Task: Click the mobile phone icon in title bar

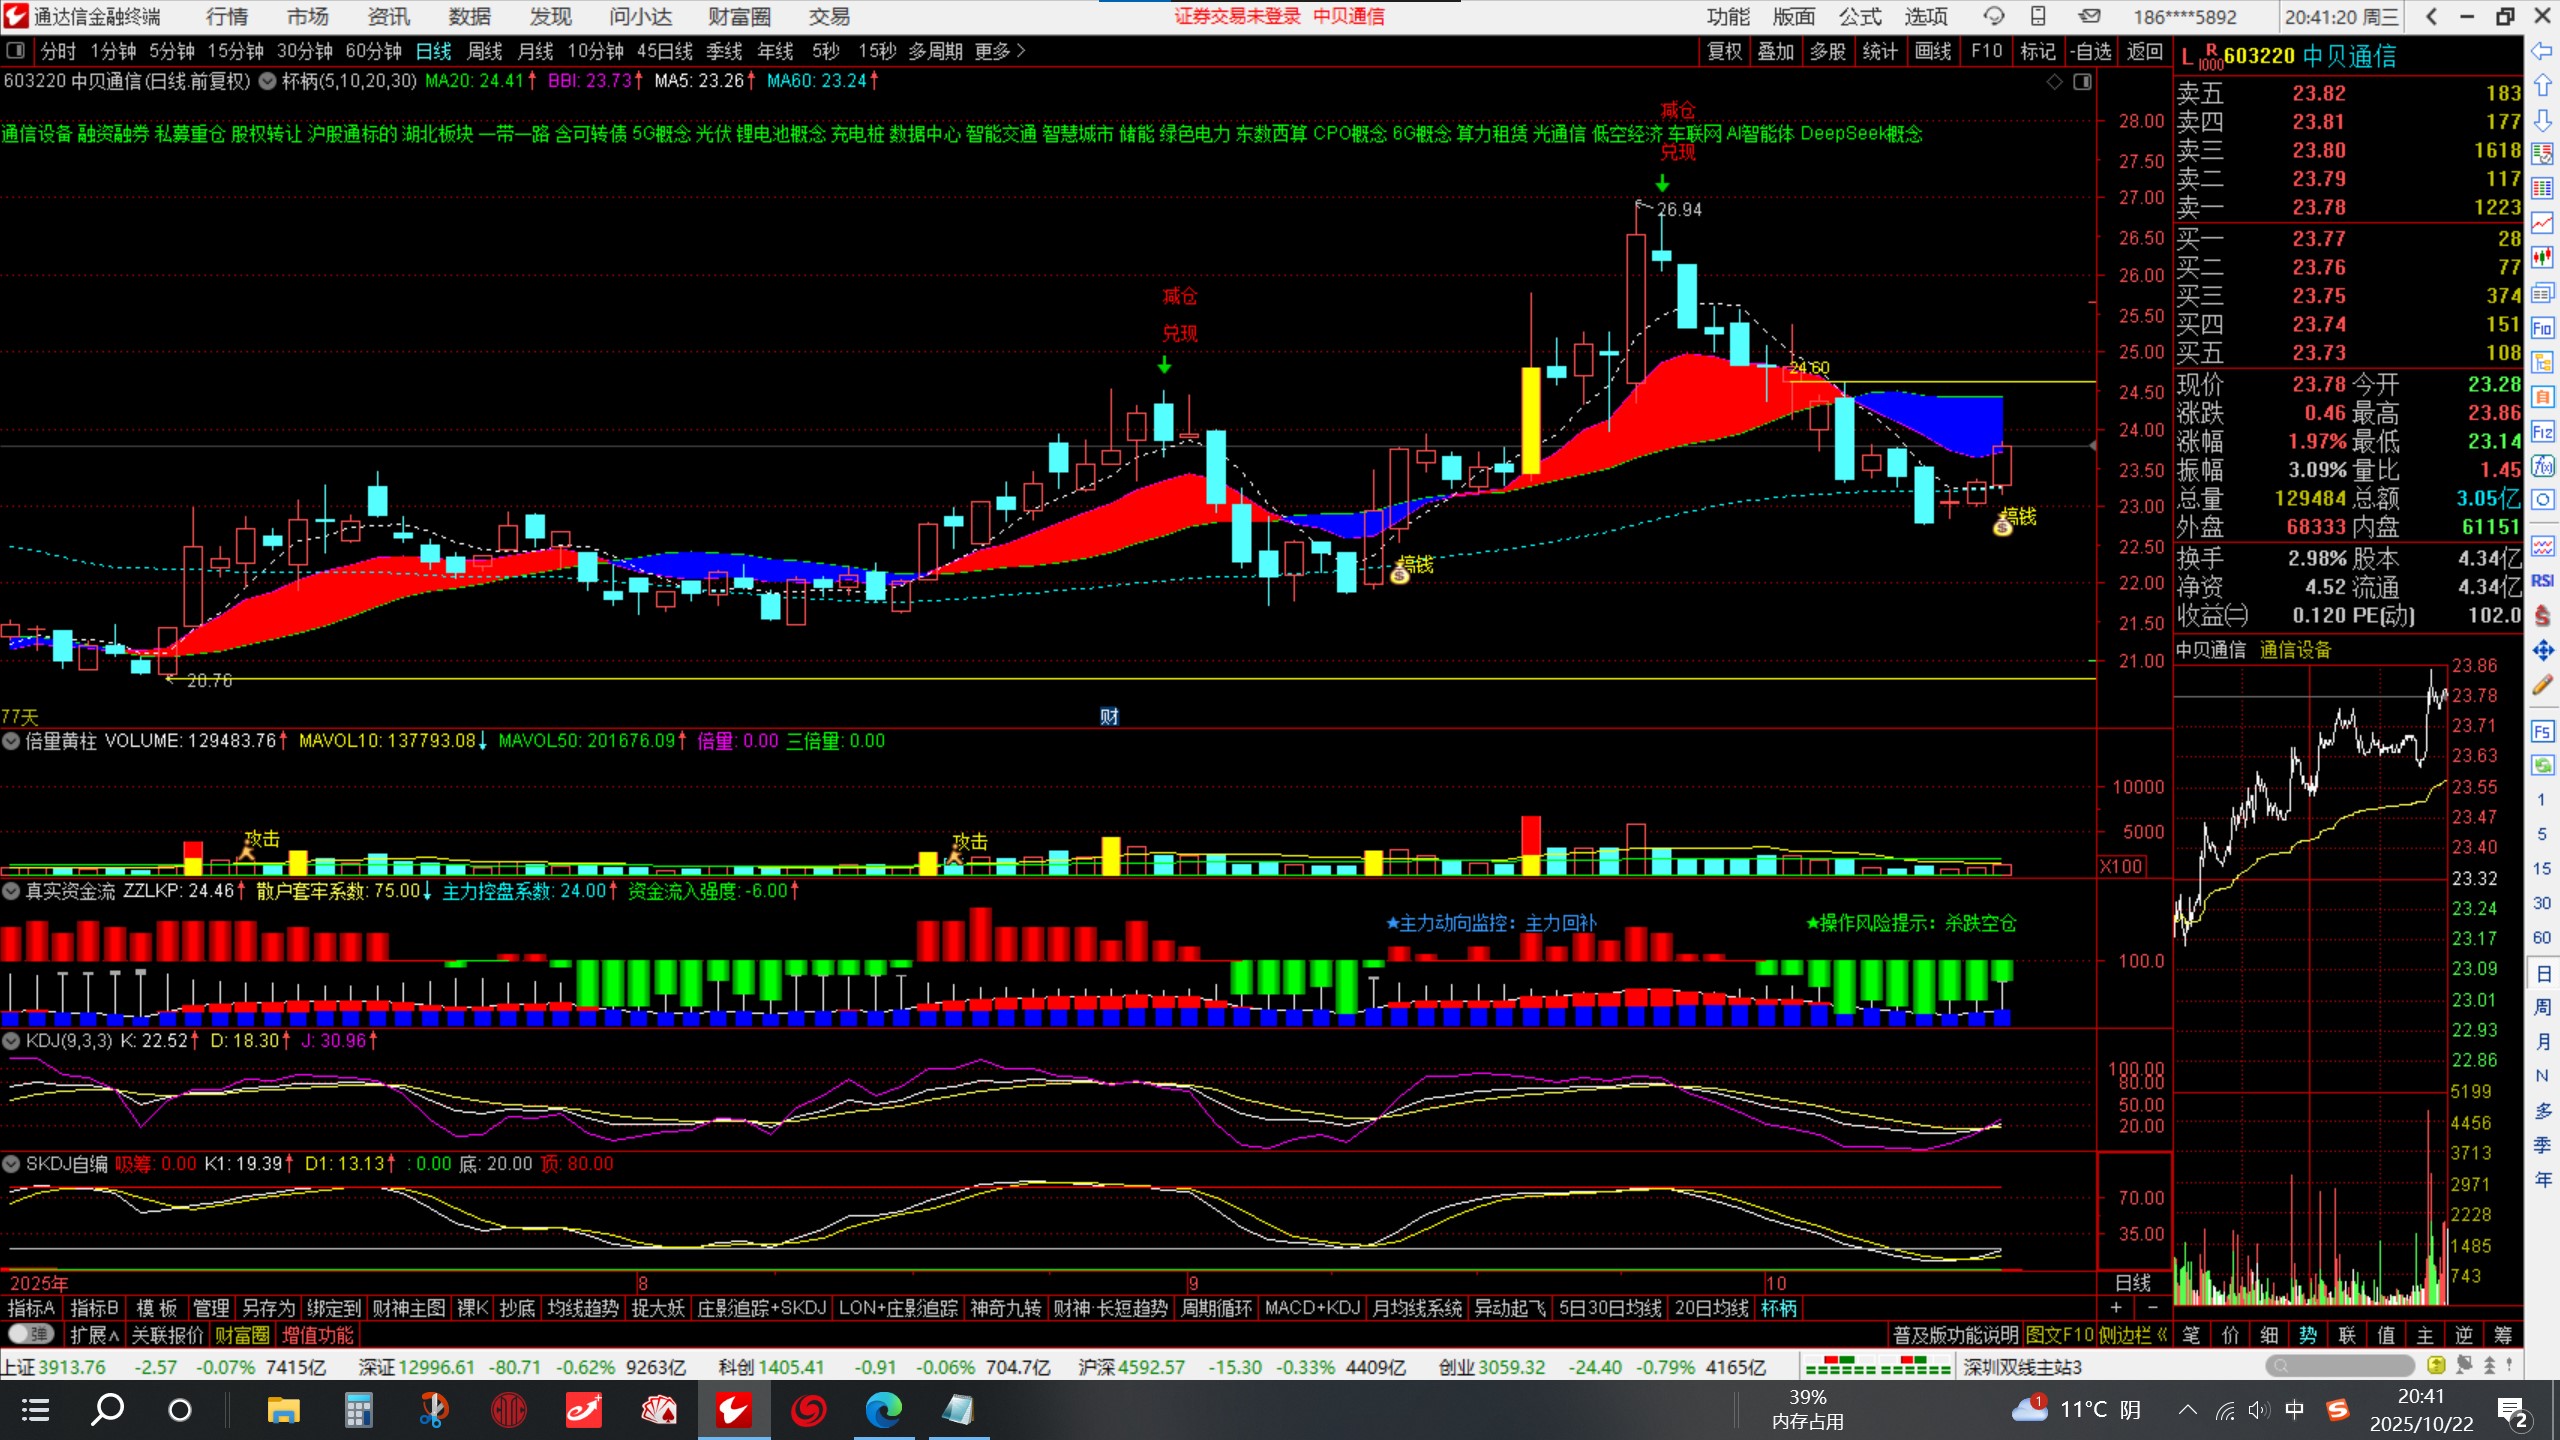Action: click(x=2038, y=16)
